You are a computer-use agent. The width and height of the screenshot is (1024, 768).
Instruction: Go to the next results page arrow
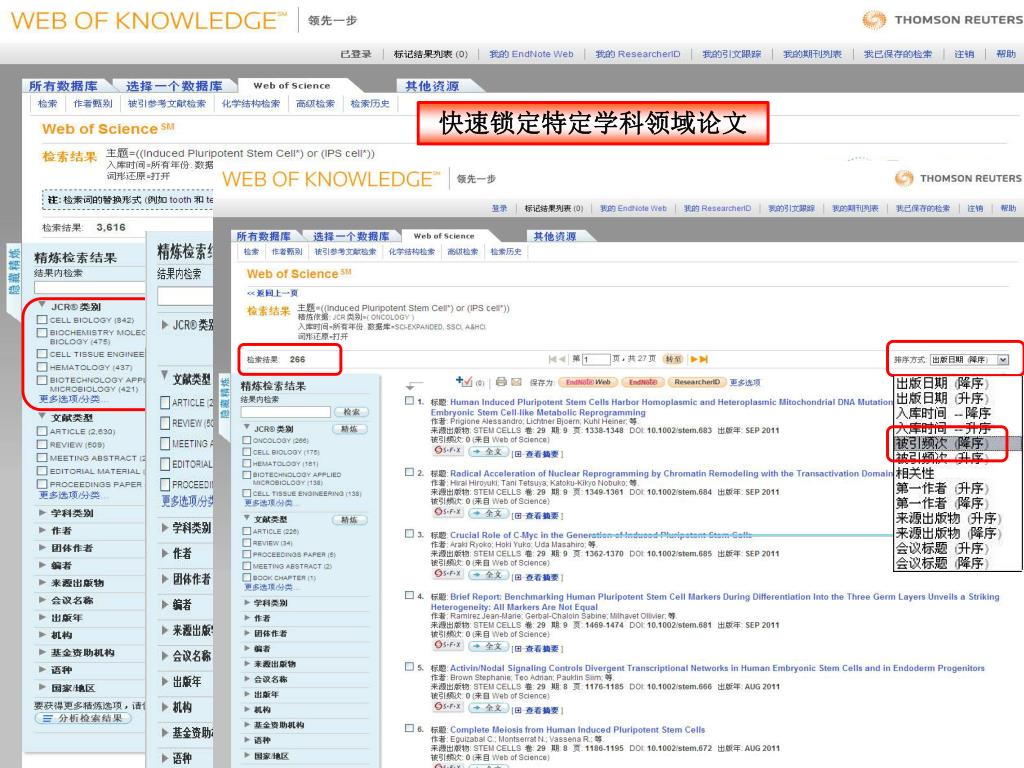[x=694, y=359]
